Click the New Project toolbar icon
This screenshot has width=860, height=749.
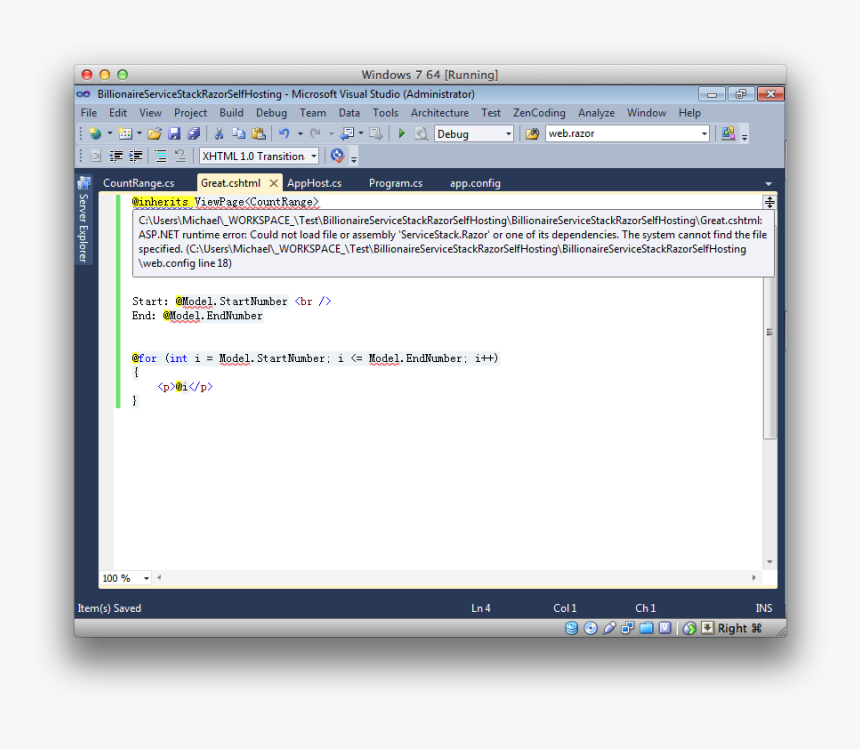click(x=95, y=133)
